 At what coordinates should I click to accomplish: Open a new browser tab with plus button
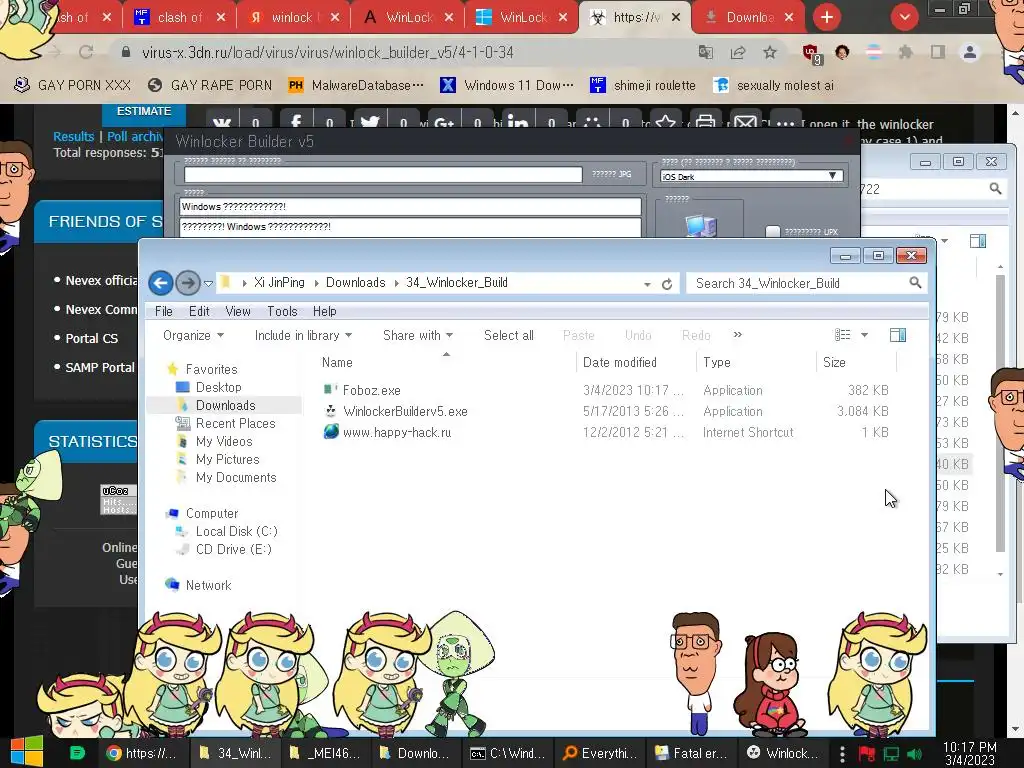pyautogui.click(x=827, y=18)
